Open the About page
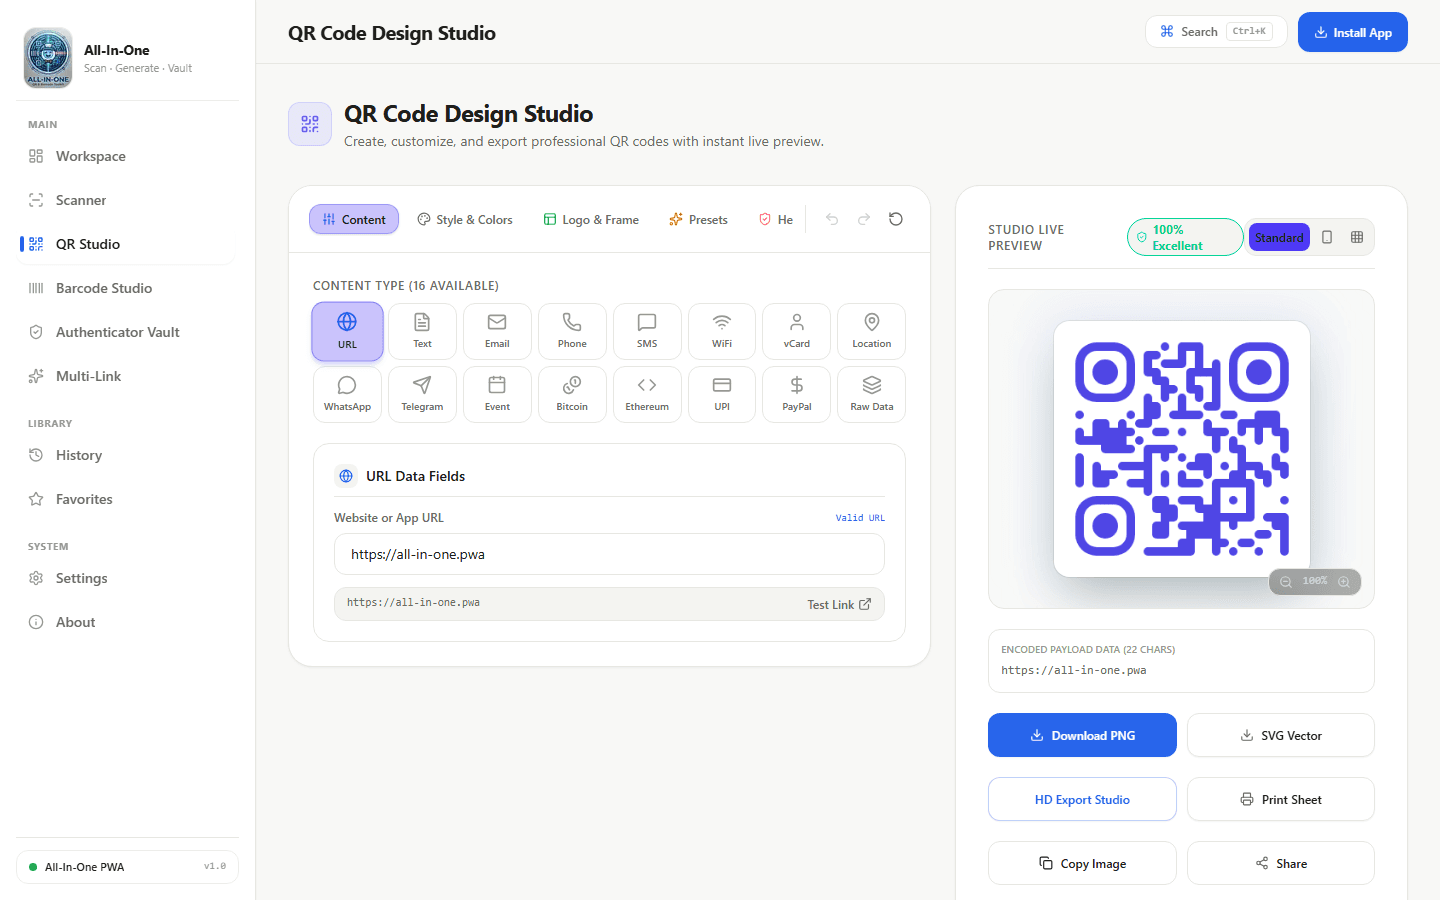Image resolution: width=1440 pixels, height=900 pixels. 128,622
